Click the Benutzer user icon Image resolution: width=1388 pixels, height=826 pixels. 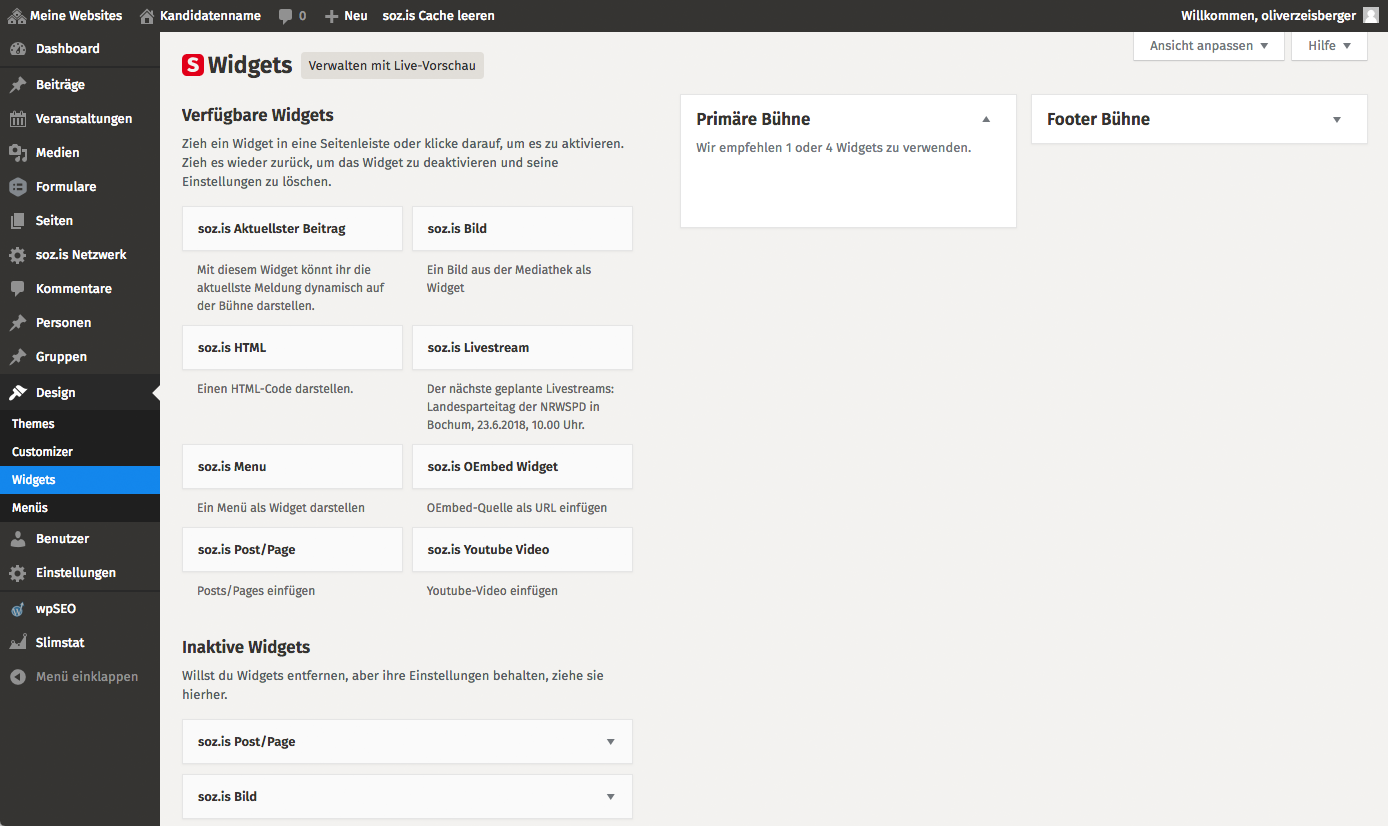point(18,539)
